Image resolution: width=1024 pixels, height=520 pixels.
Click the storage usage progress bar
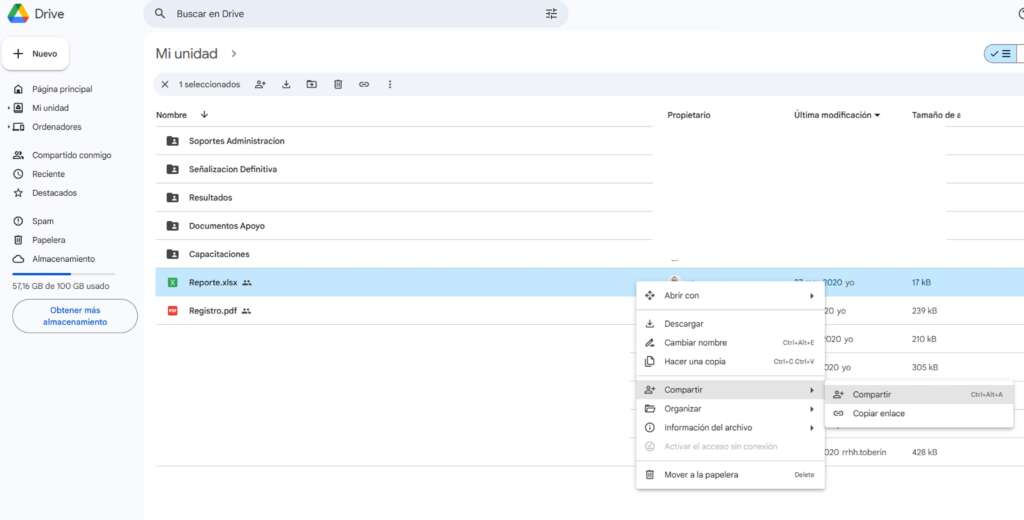[x=63, y=273]
